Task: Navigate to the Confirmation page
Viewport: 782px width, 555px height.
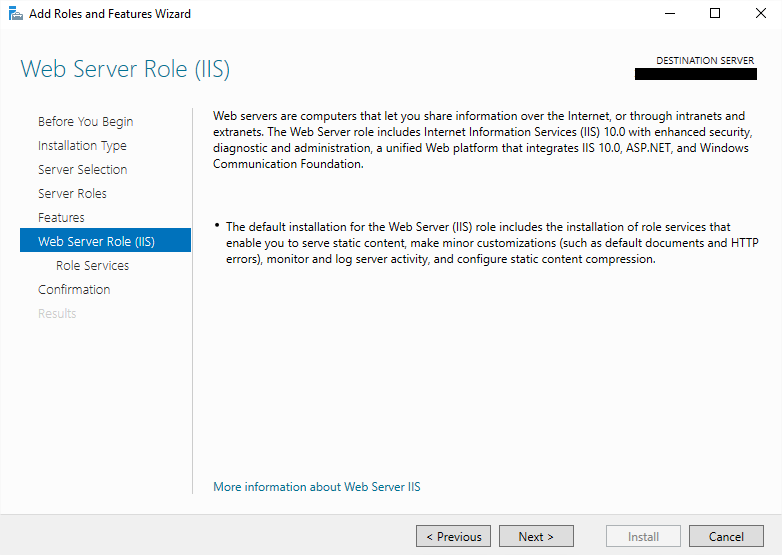Action: tap(74, 290)
